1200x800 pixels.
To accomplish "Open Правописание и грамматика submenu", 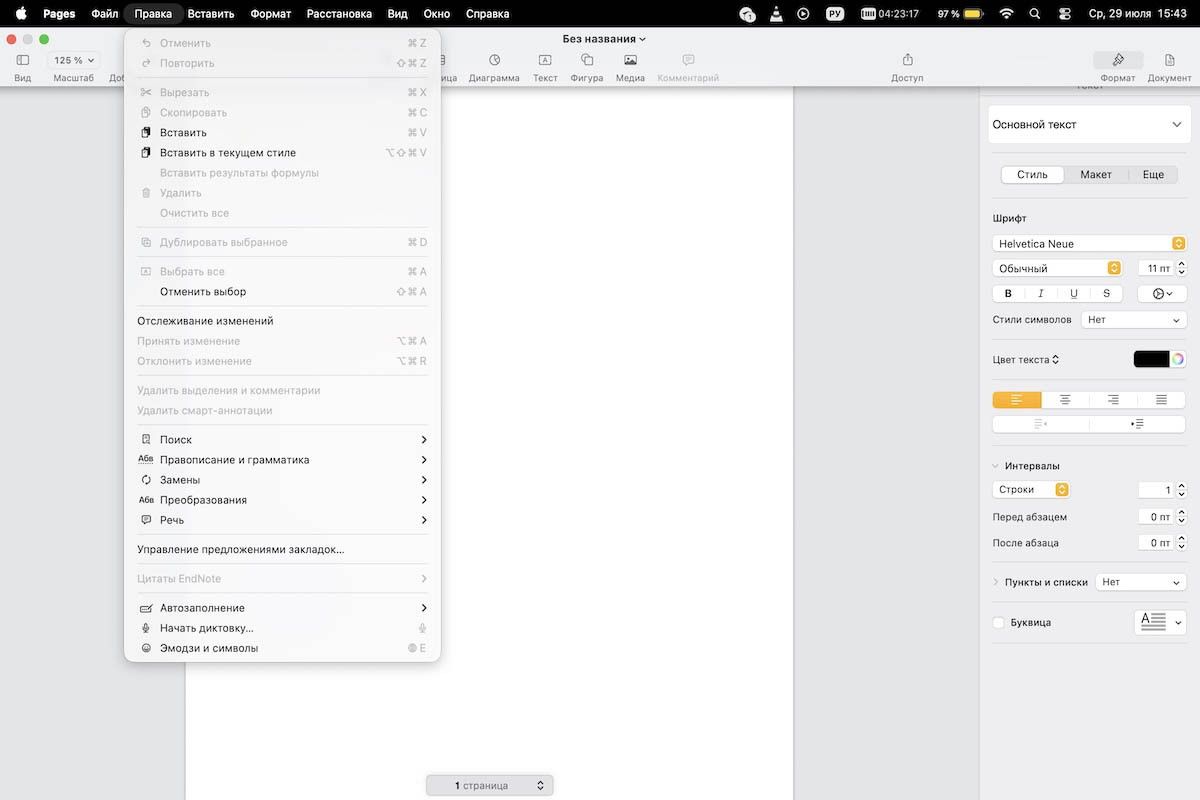I will click(283, 460).
